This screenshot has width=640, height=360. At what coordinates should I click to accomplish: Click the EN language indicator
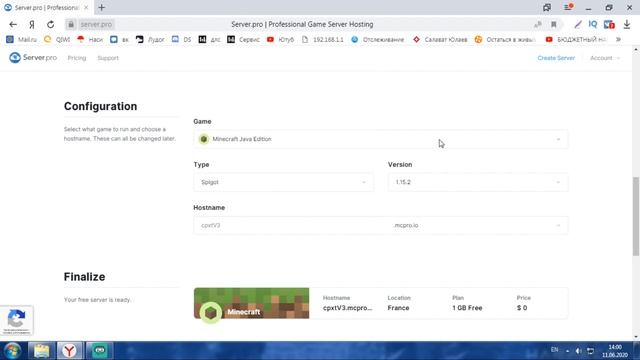[554, 350]
